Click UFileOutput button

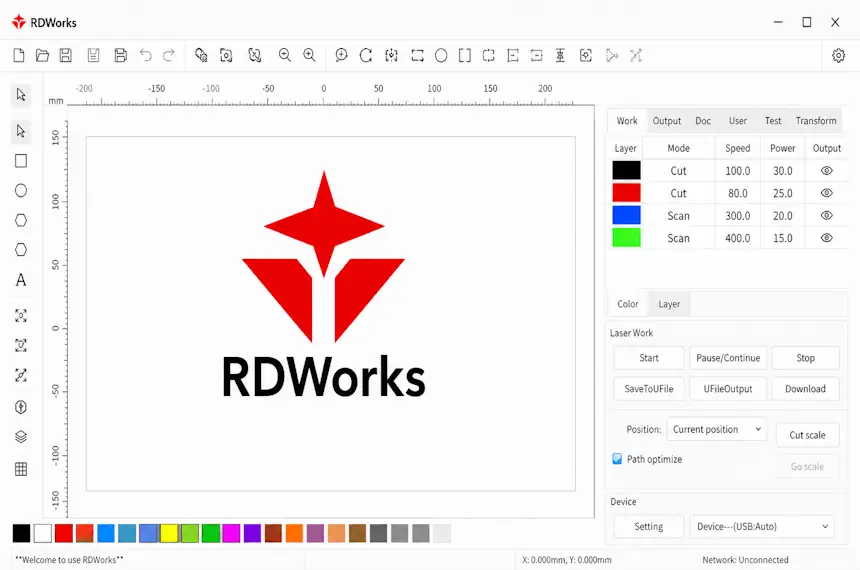(x=728, y=388)
